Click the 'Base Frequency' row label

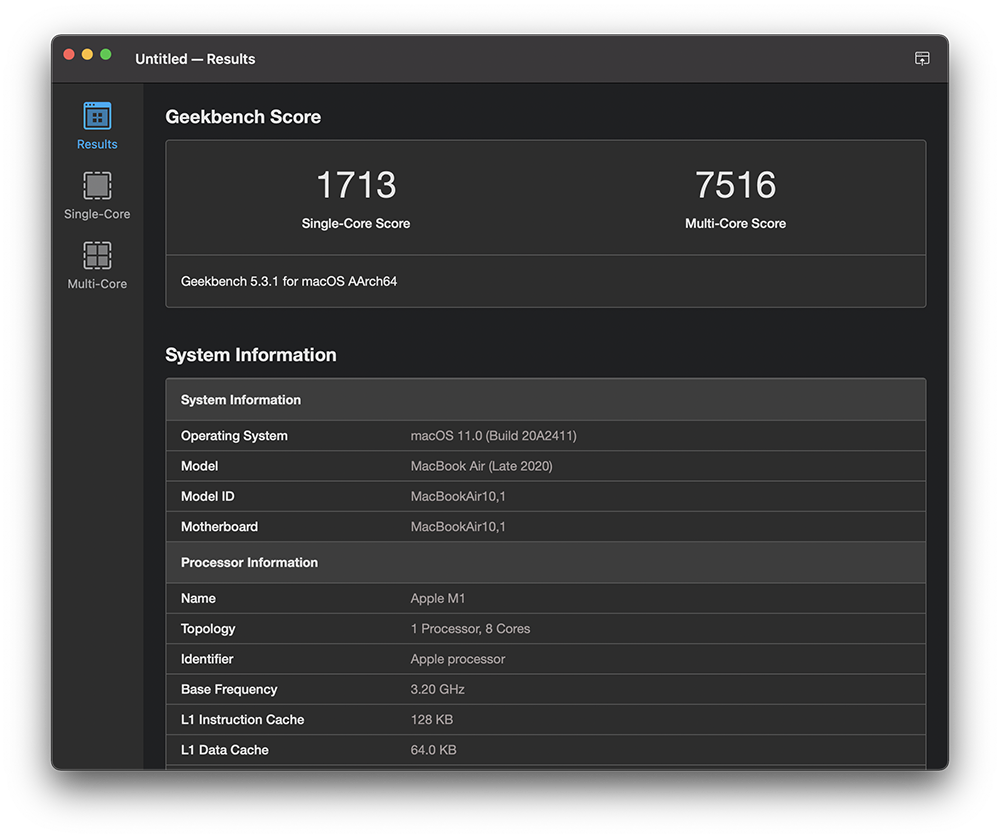click(229, 689)
